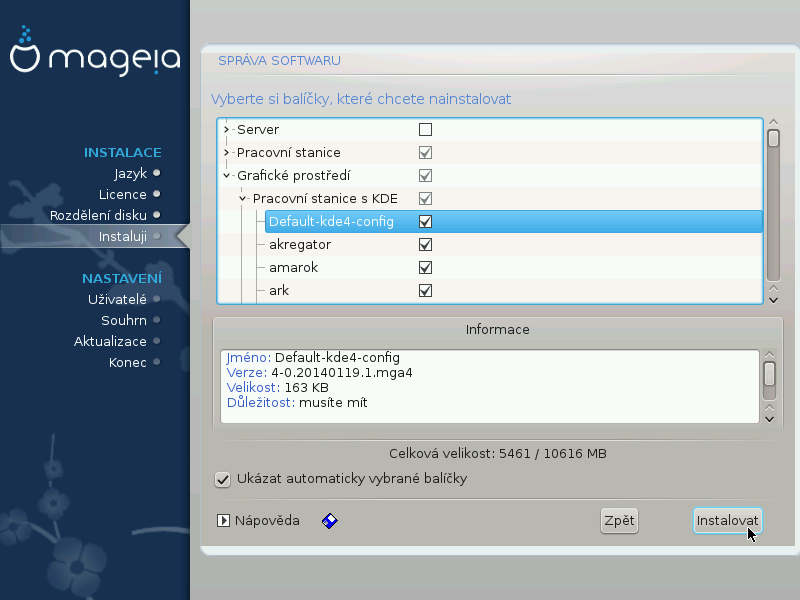Toggle the Pracovní stanice checkbox

(x=425, y=153)
